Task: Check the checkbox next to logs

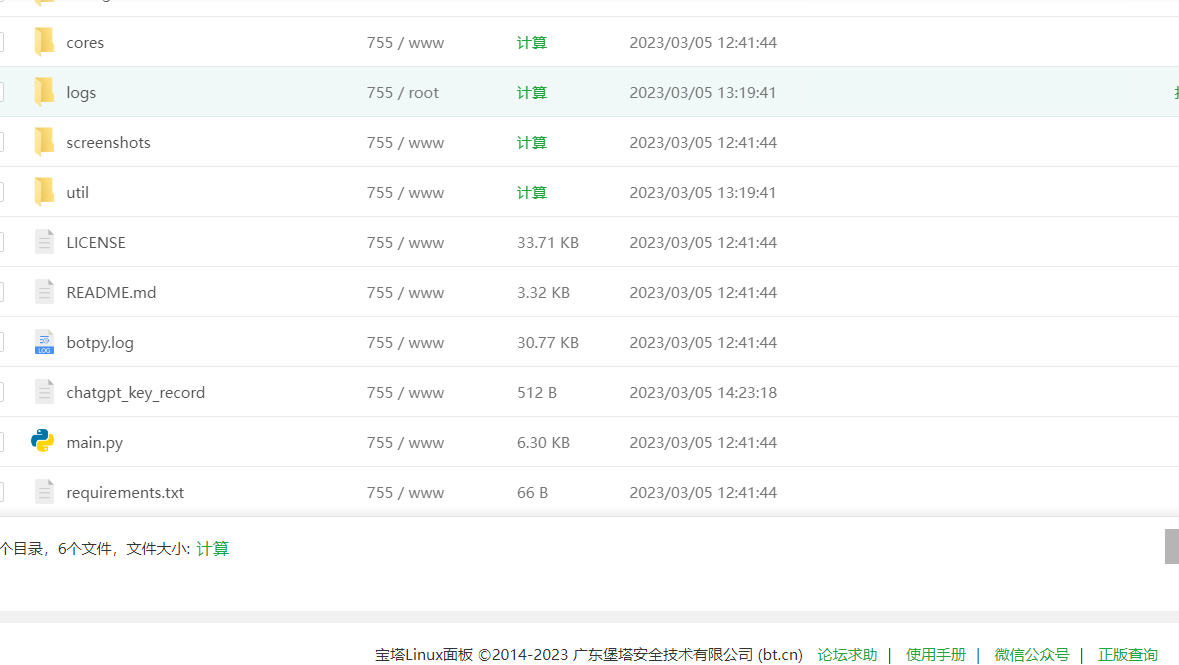Action: pos(2,92)
